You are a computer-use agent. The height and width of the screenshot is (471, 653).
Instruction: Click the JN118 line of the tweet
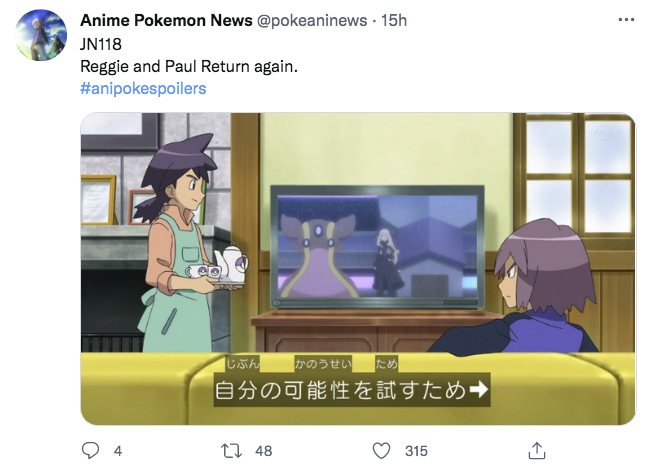point(101,44)
